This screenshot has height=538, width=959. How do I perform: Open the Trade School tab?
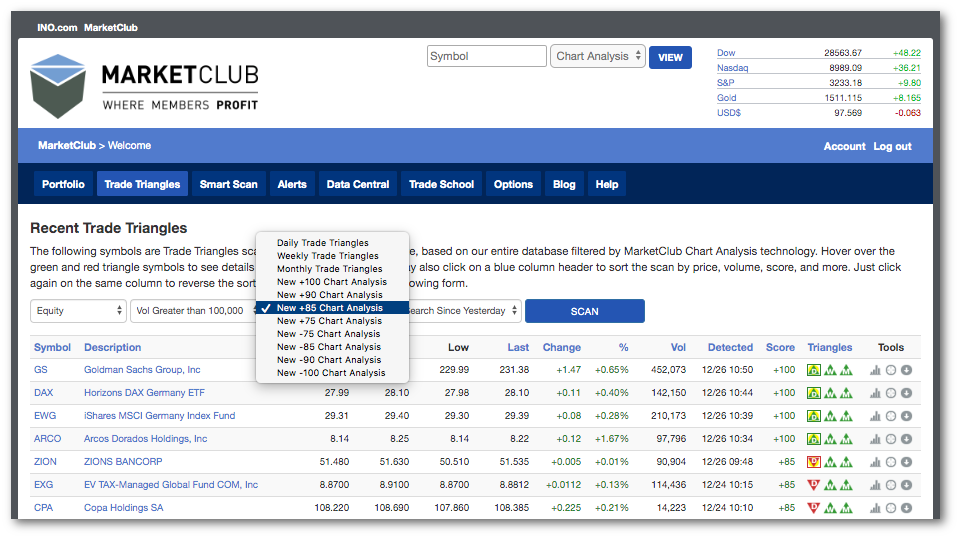click(442, 184)
